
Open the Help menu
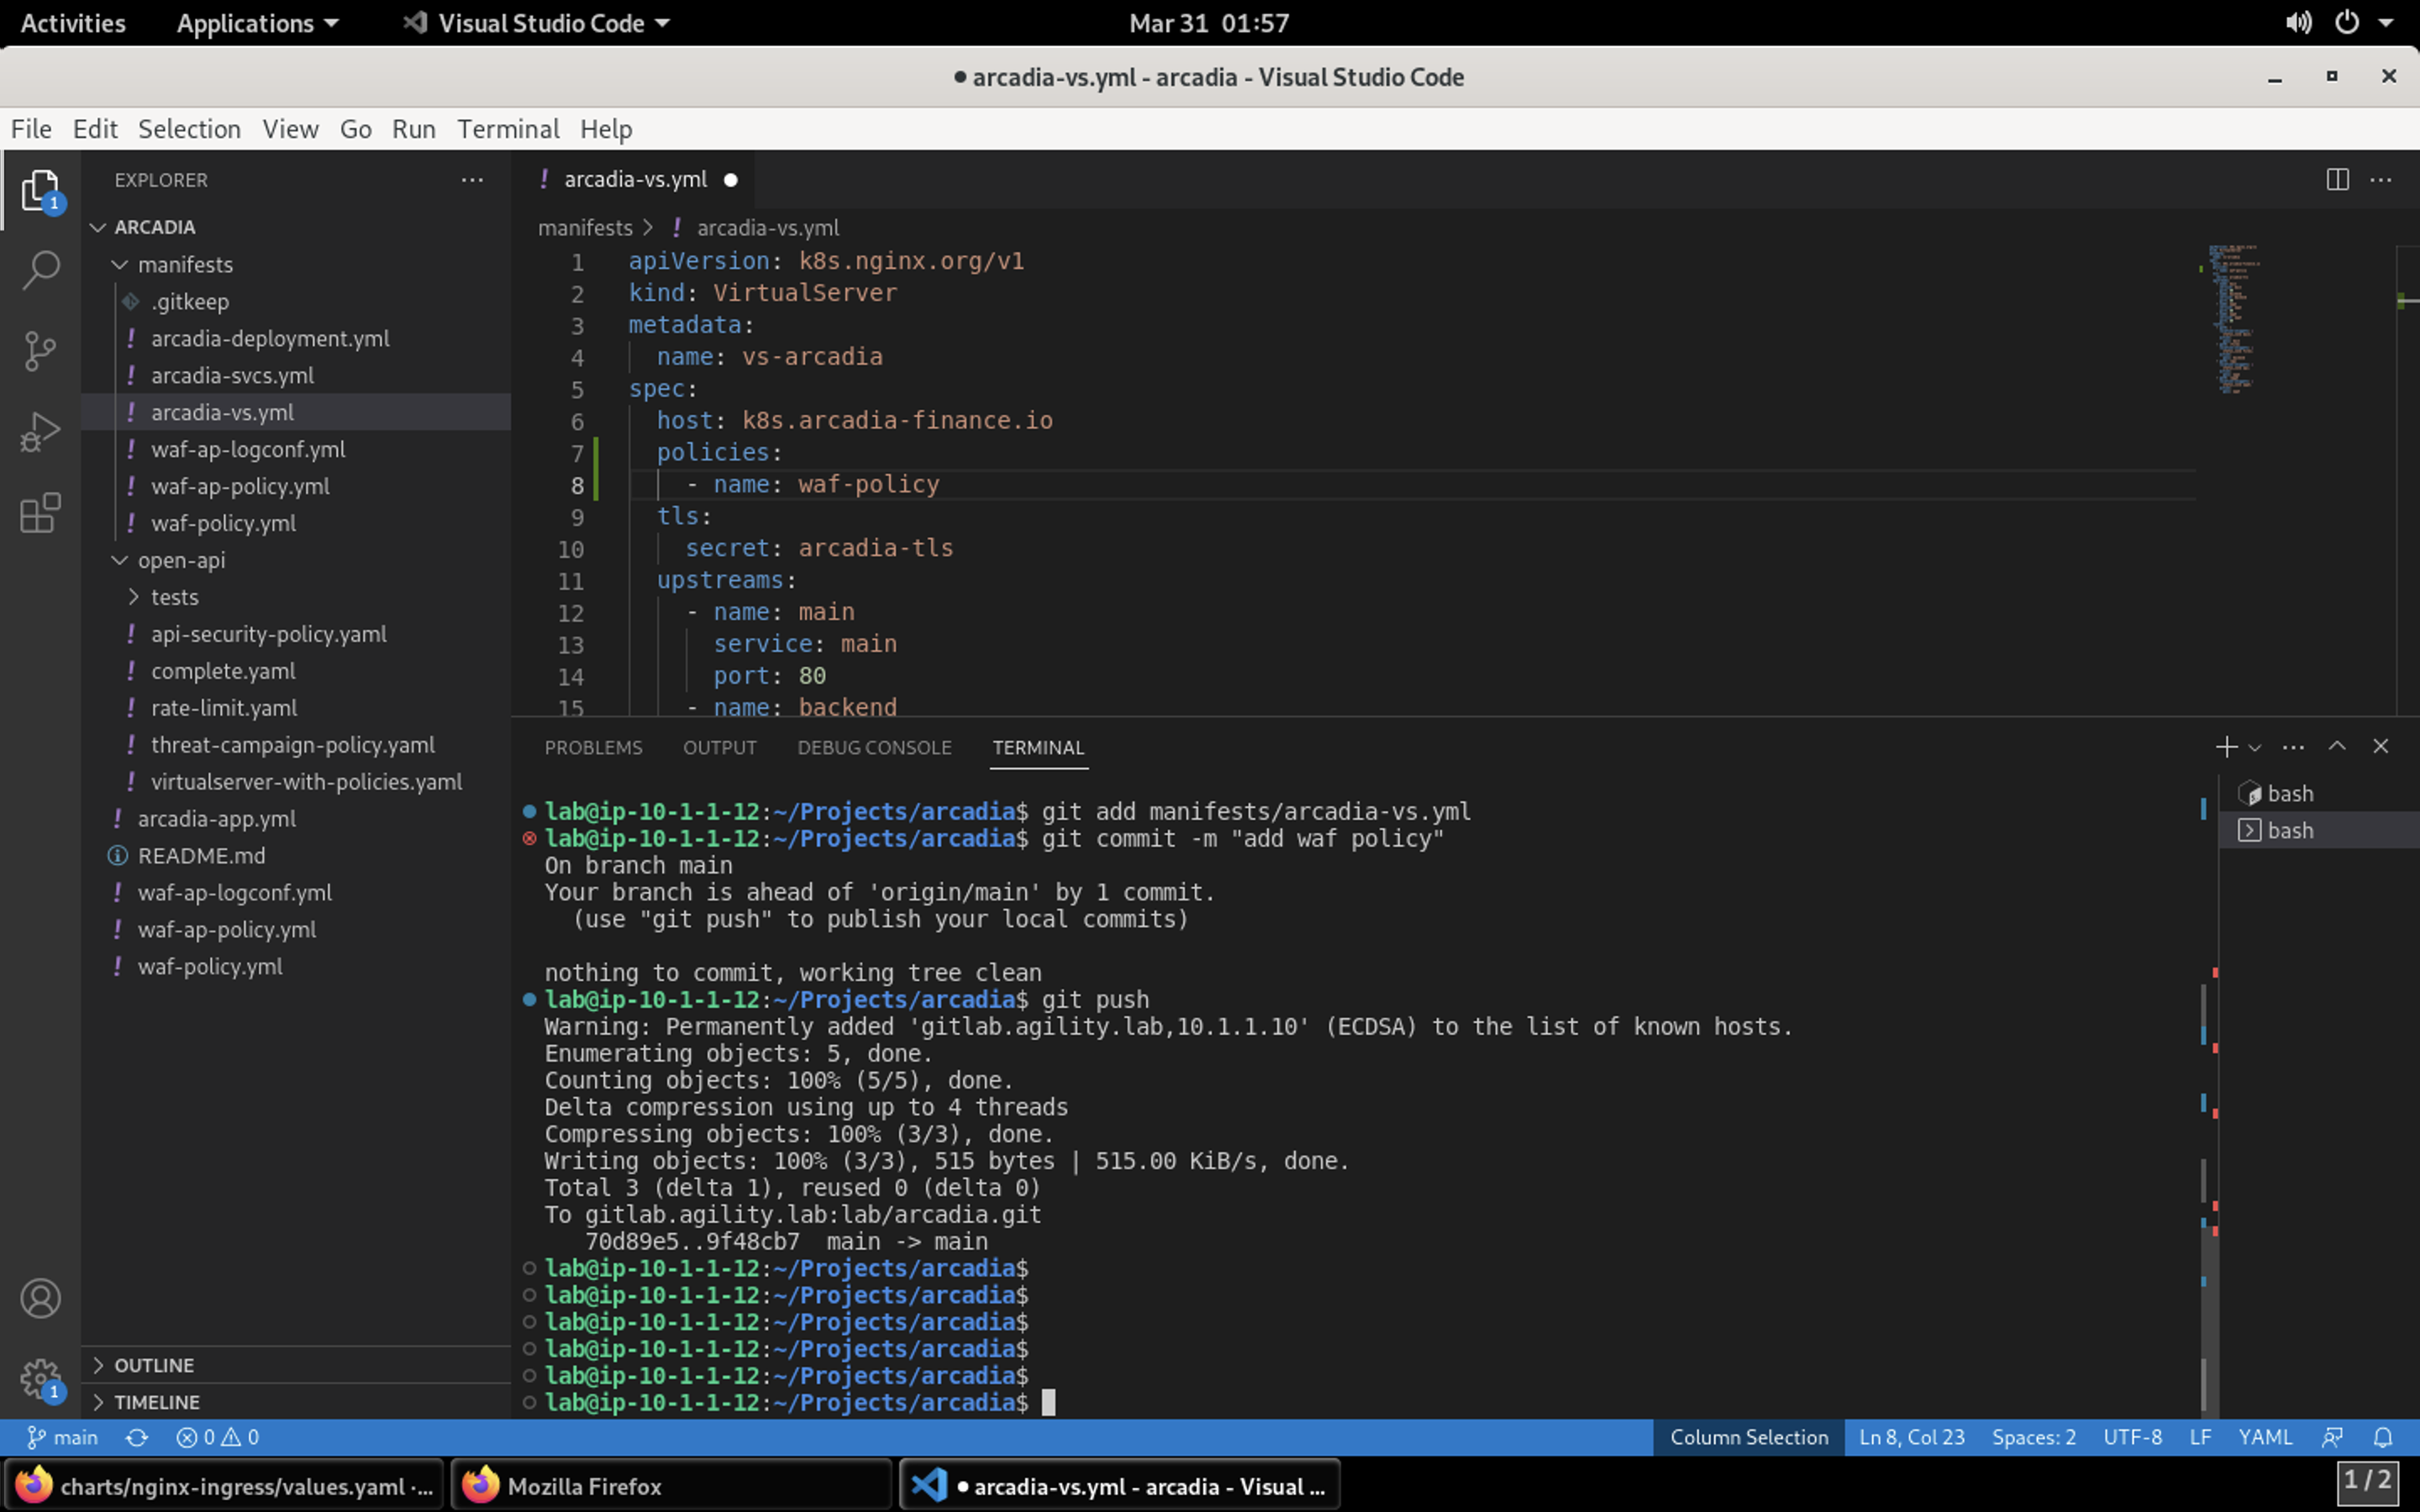pos(606,129)
